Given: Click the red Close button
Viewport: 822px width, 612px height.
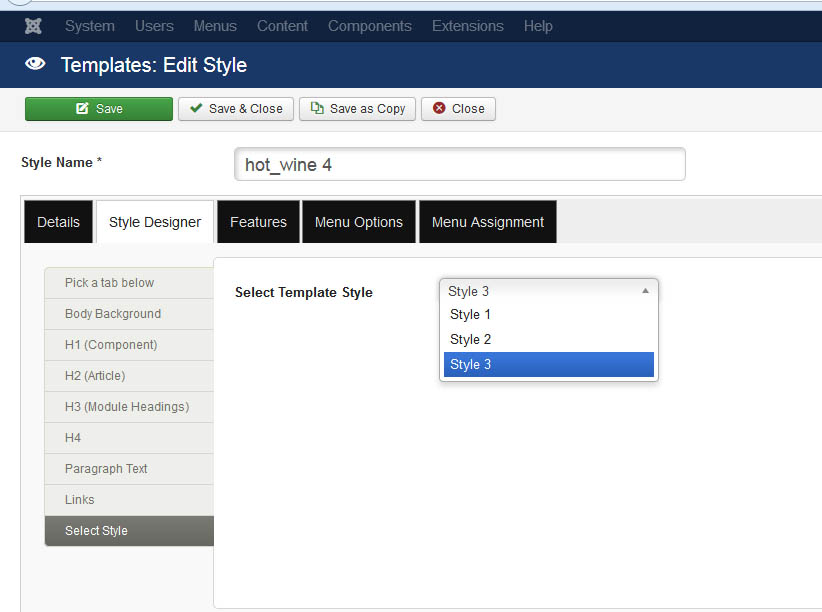Looking at the screenshot, I should [x=458, y=109].
